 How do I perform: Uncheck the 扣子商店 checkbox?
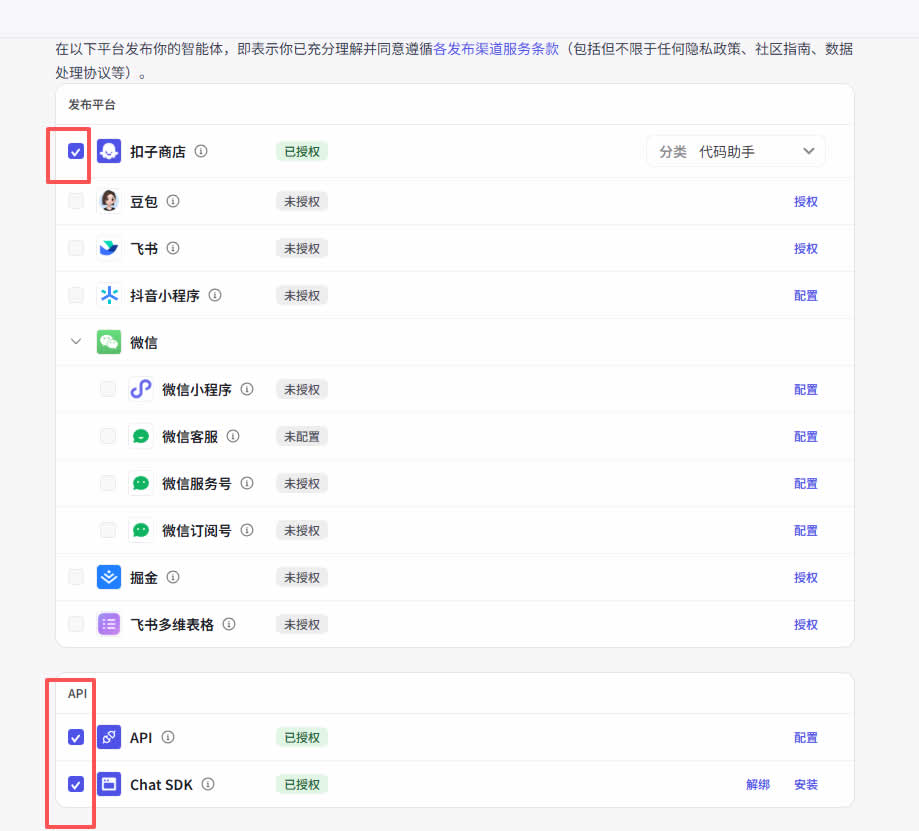coord(76,152)
